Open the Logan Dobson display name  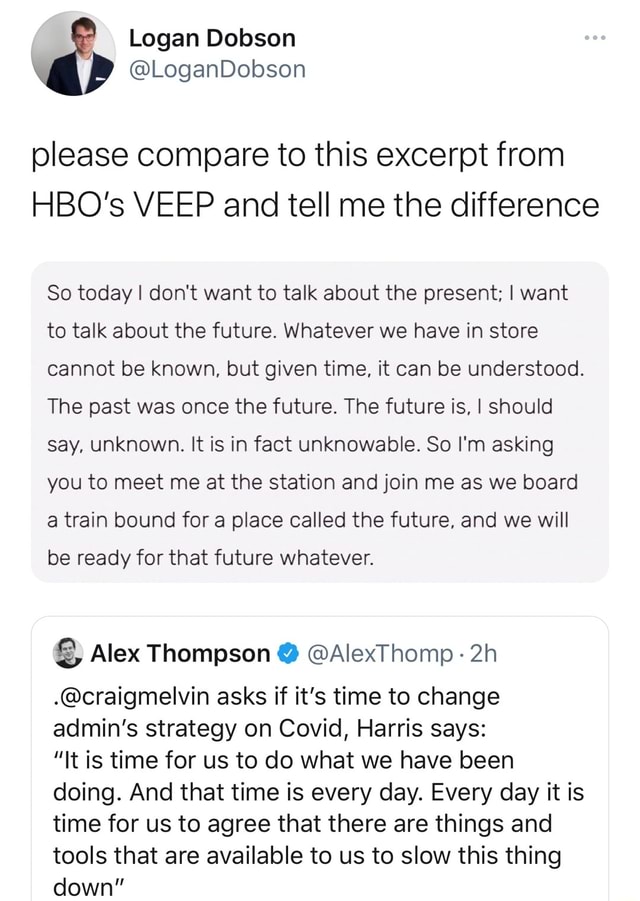(x=212, y=38)
